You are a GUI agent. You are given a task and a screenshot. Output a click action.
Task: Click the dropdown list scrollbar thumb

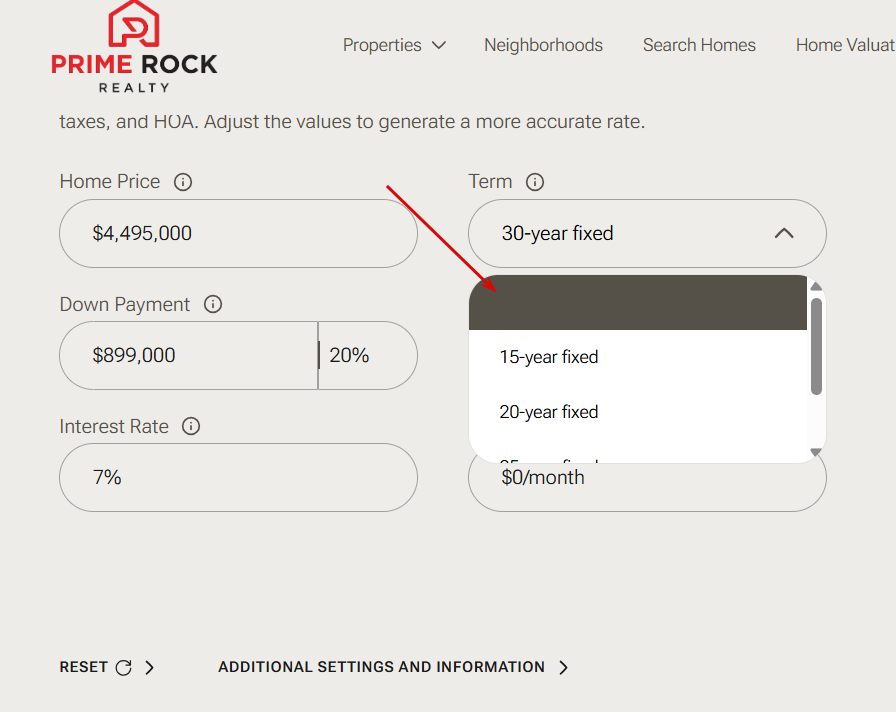pos(816,346)
